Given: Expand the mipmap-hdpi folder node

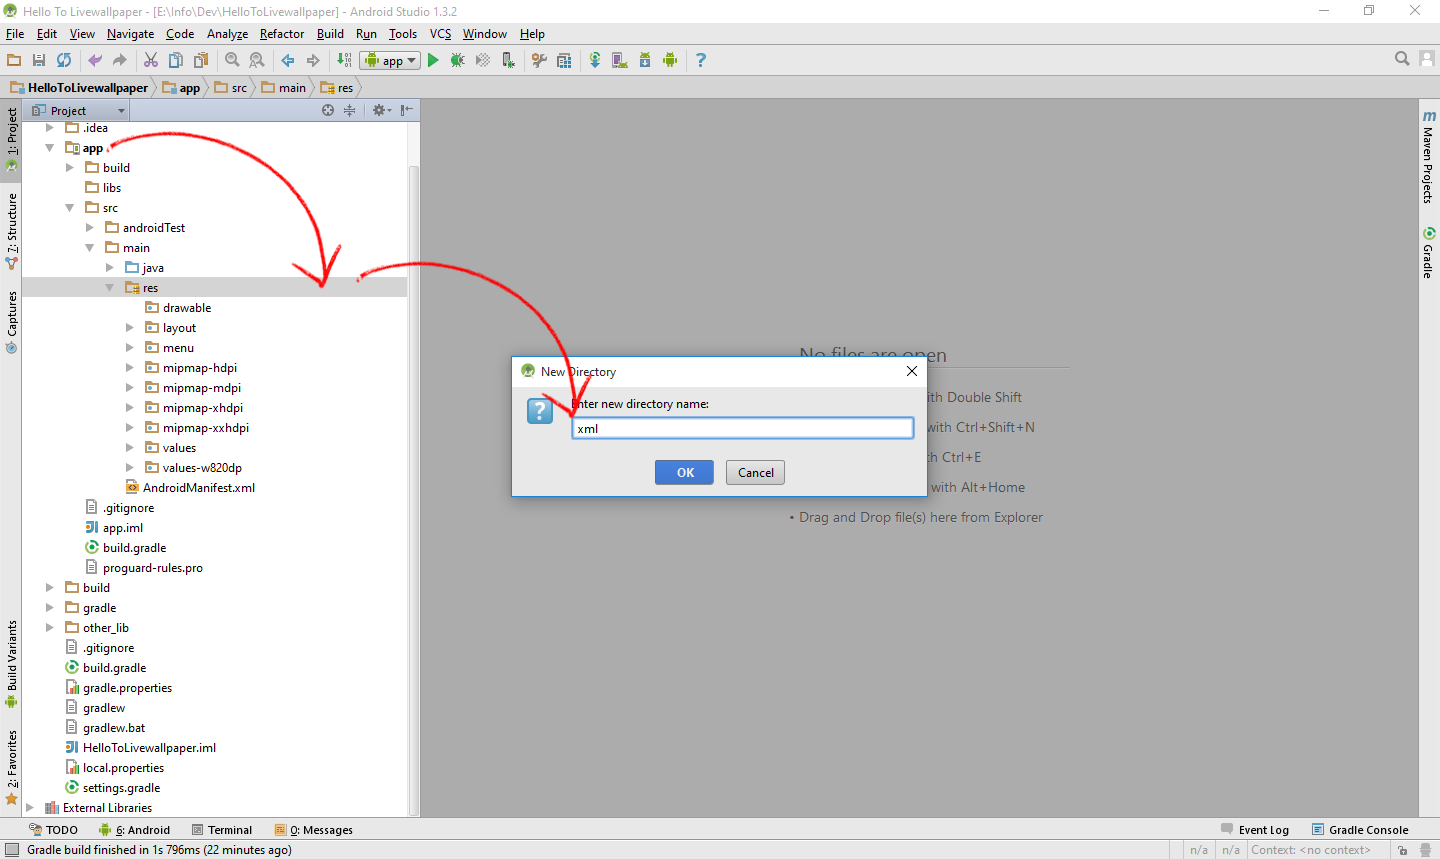Looking at the screenshot, I should [x=129, y=368].
